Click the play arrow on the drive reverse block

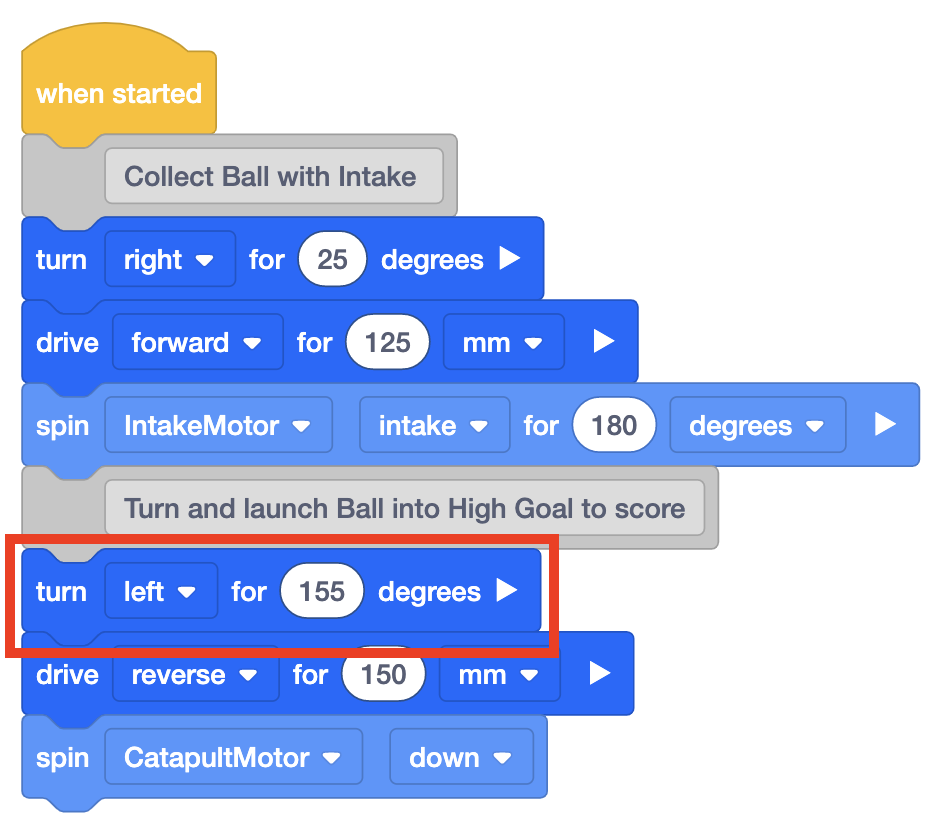pyautogui.click(x=597, y=673)
